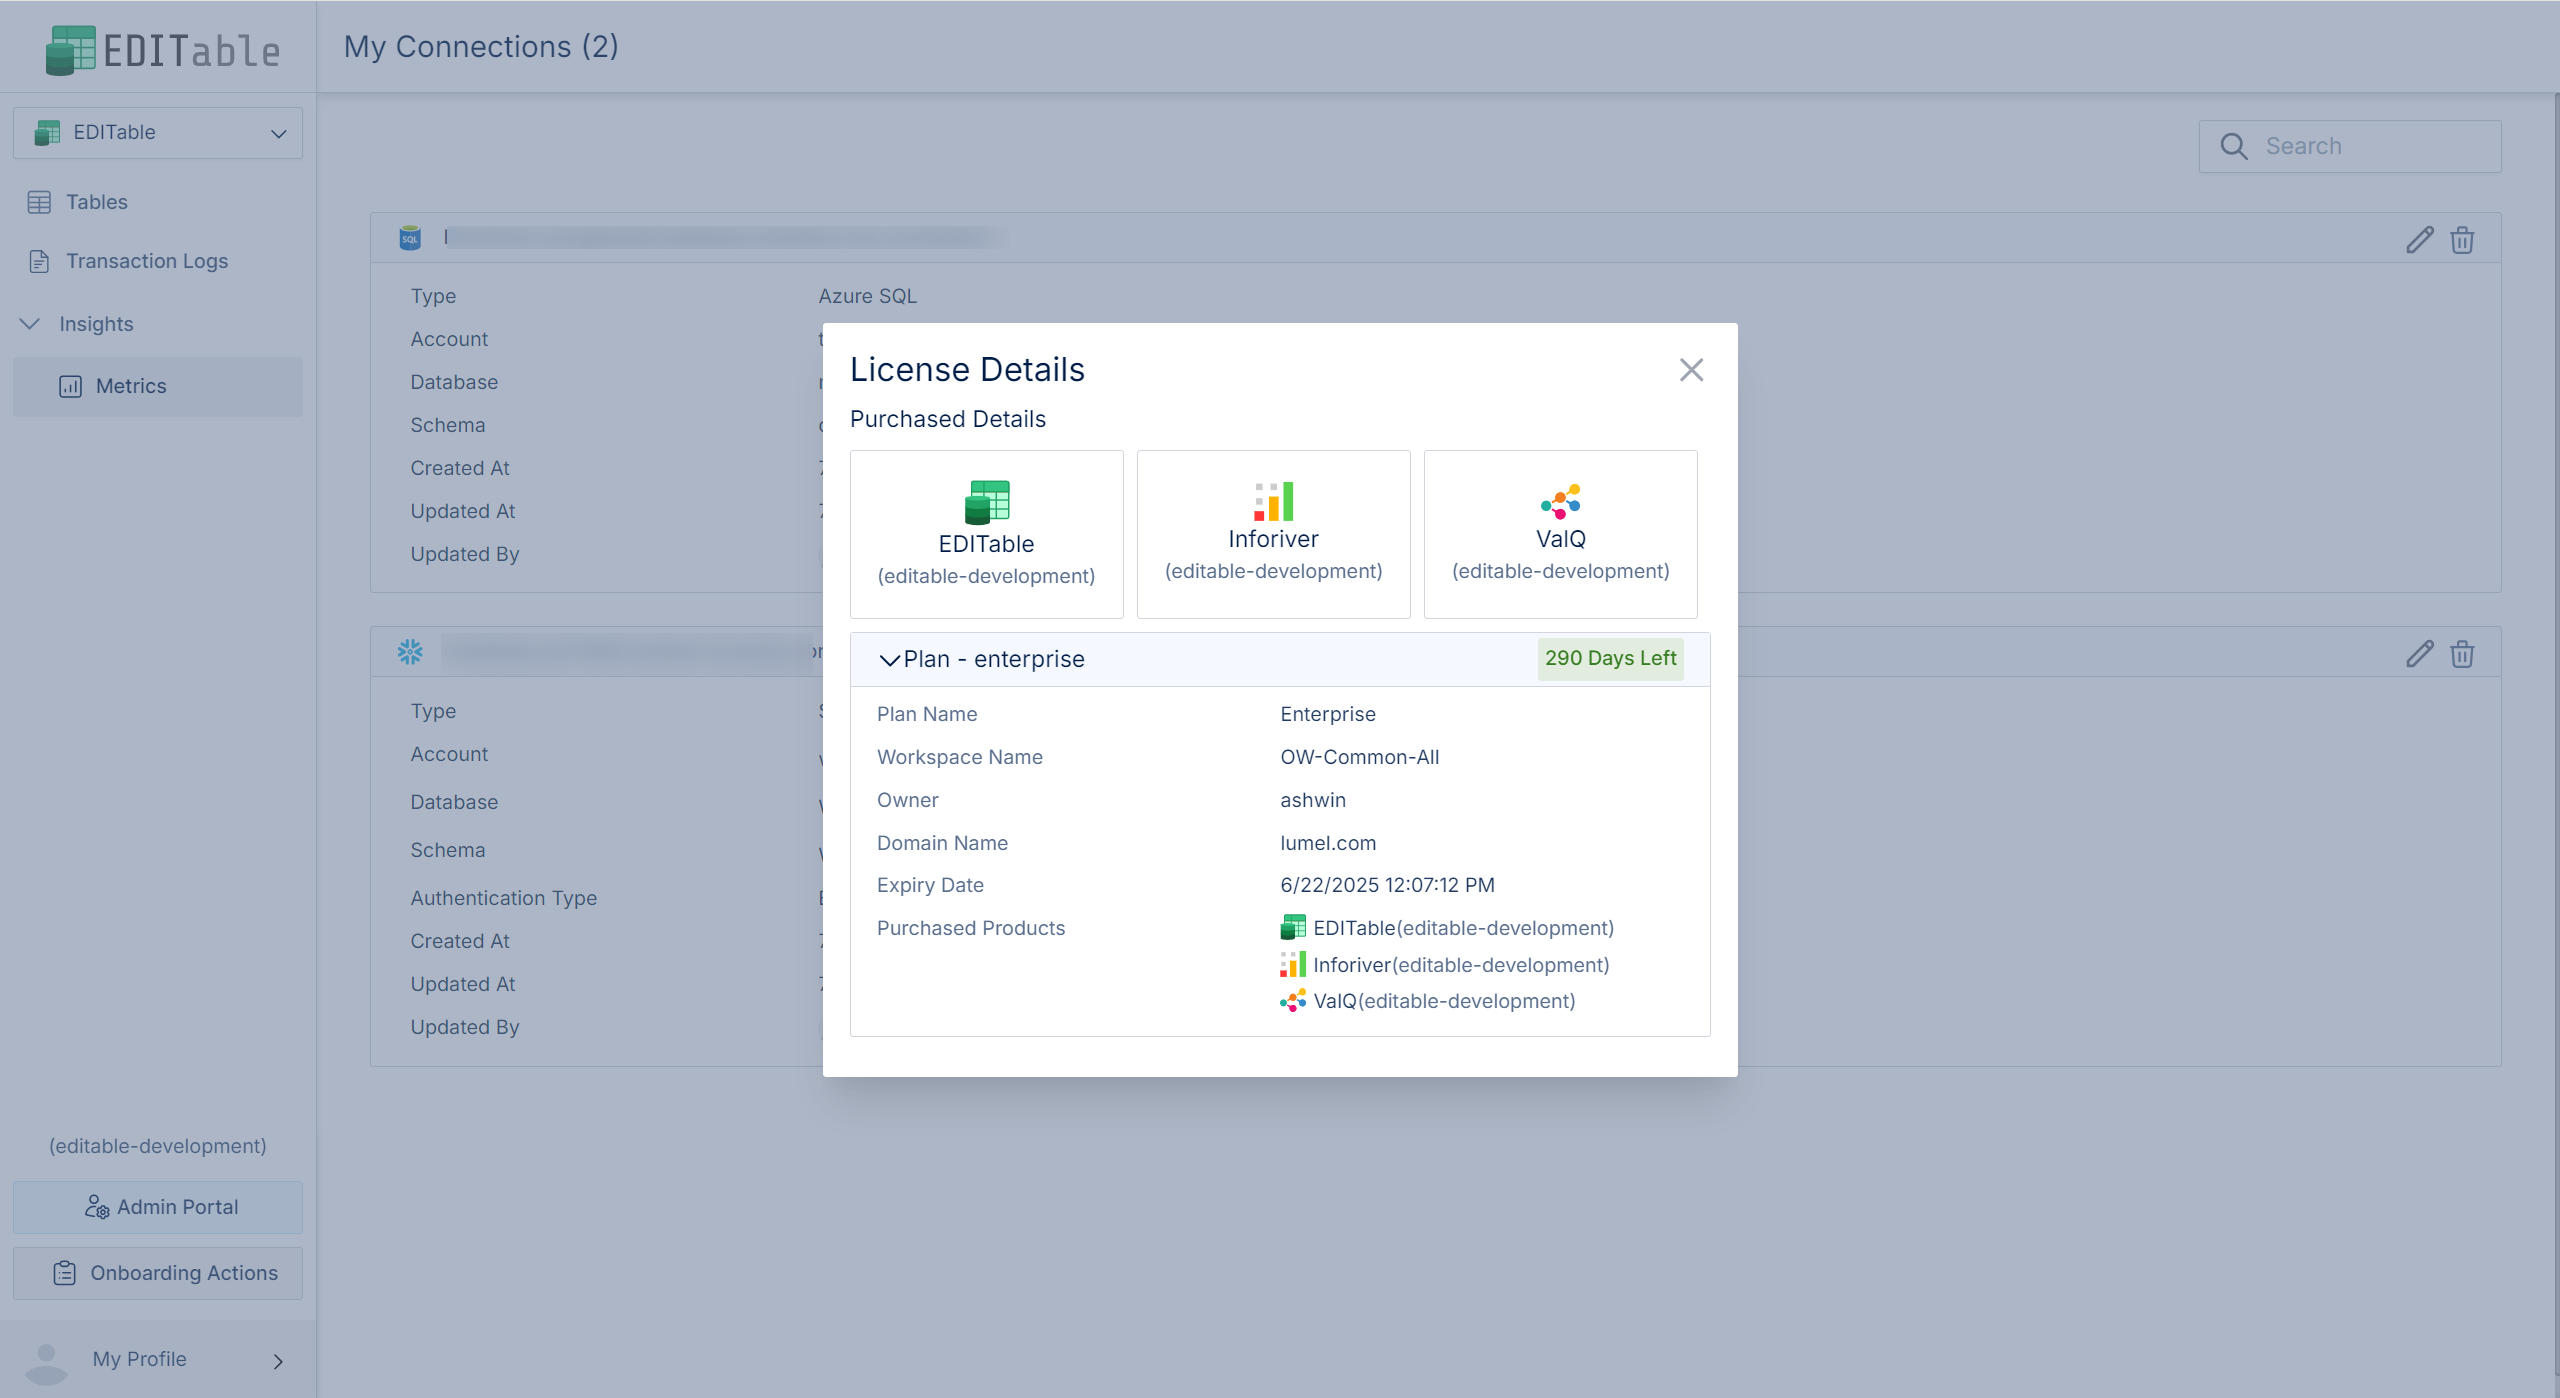Click the Azure SQL database icon
Viewport: 2560px width, 1398px height.
410,238
